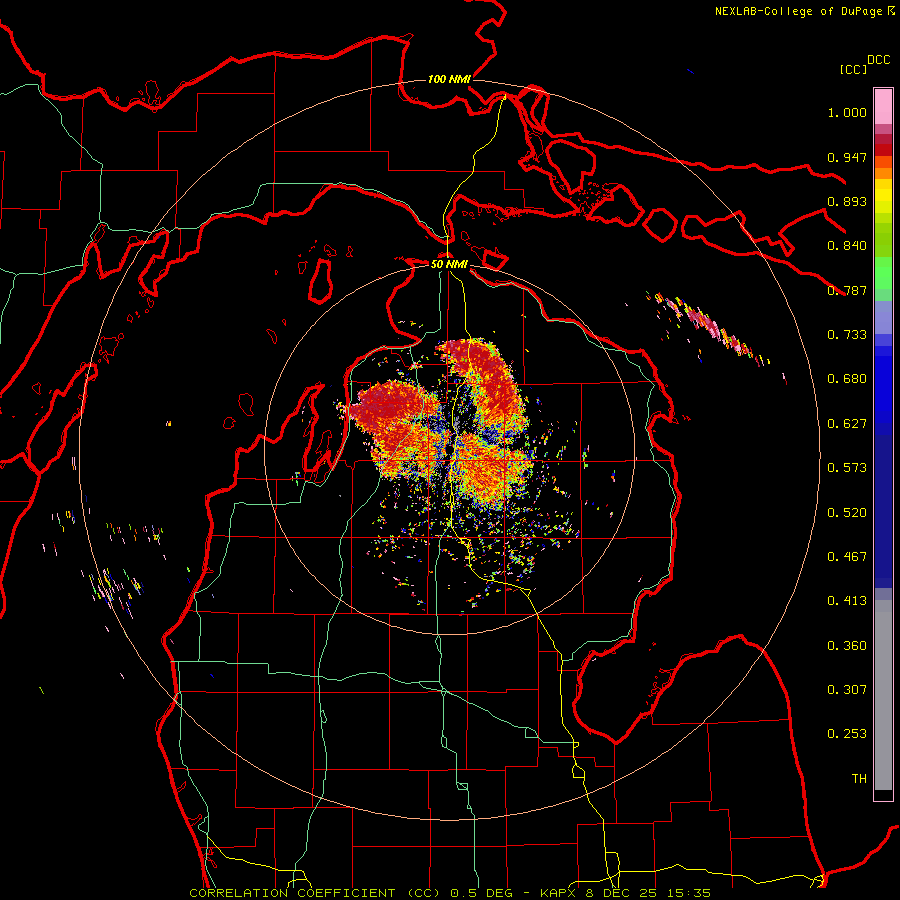The width and height of the screenshot is (900, 900).
Task: Click the gray bottom segment of color bar
Action: click(x=883, y=695)
